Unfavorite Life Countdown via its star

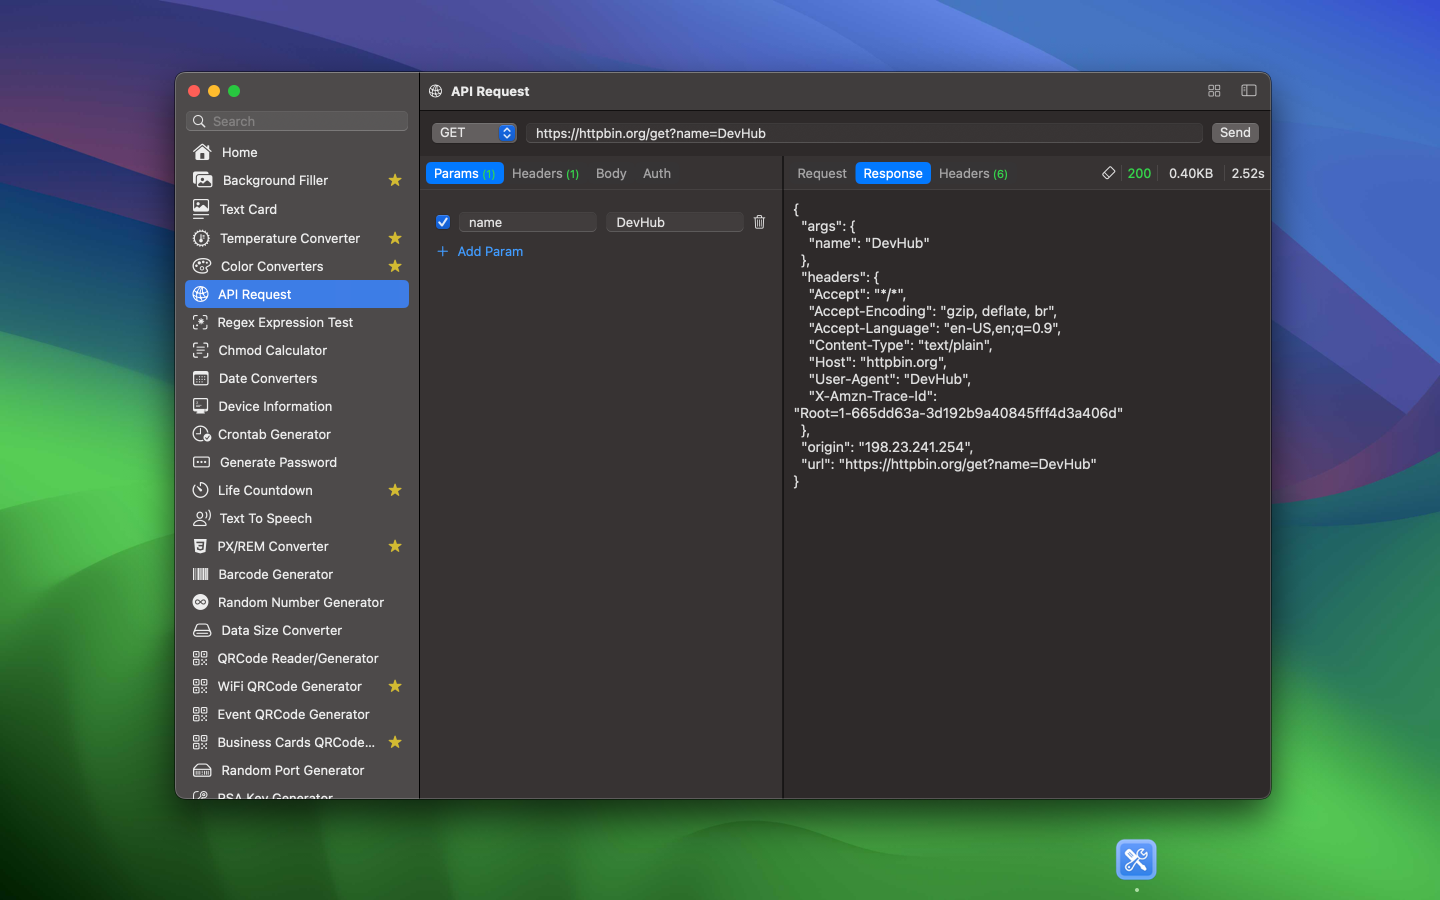click(x=395, y=490)
